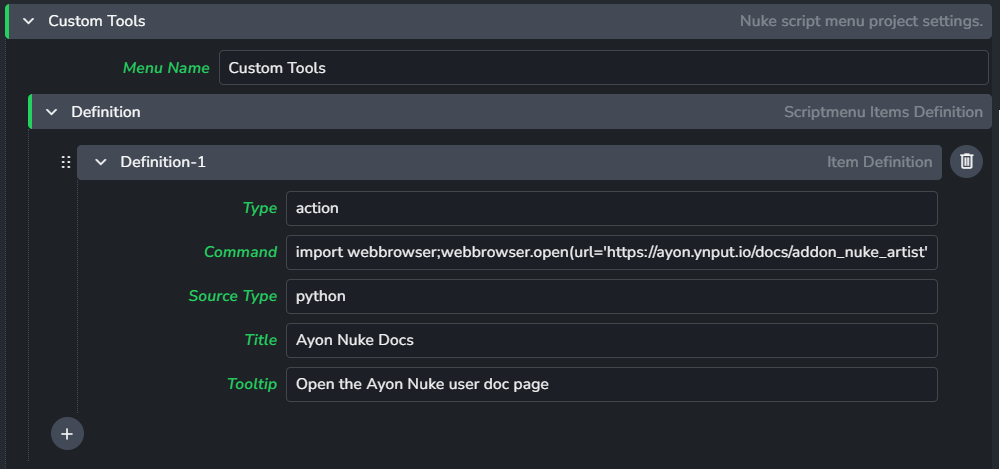Delete Definition-1 using the trash icon
This screenshot has height=469, width=1000.
(966, 161)
